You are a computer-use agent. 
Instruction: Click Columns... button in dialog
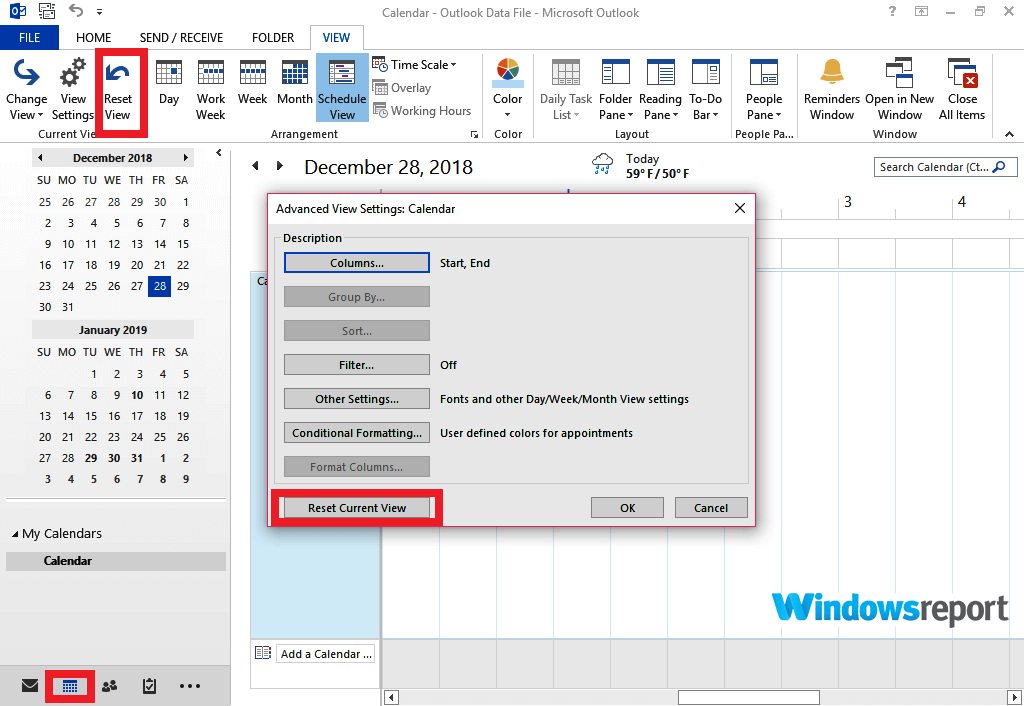point(357,263)
